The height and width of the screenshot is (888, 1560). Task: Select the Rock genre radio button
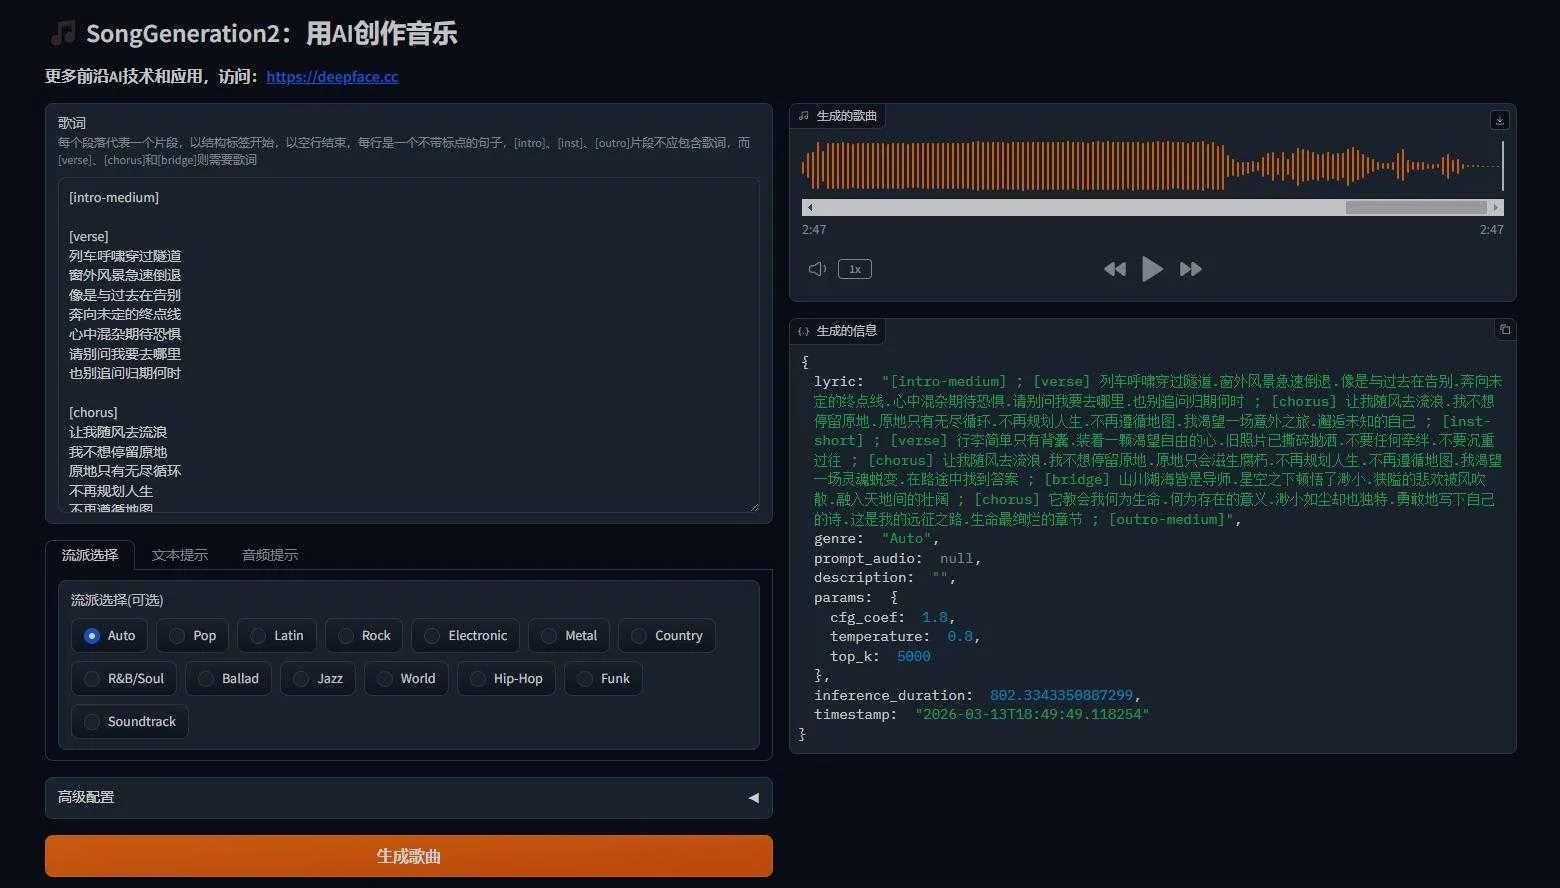(345, 635)
